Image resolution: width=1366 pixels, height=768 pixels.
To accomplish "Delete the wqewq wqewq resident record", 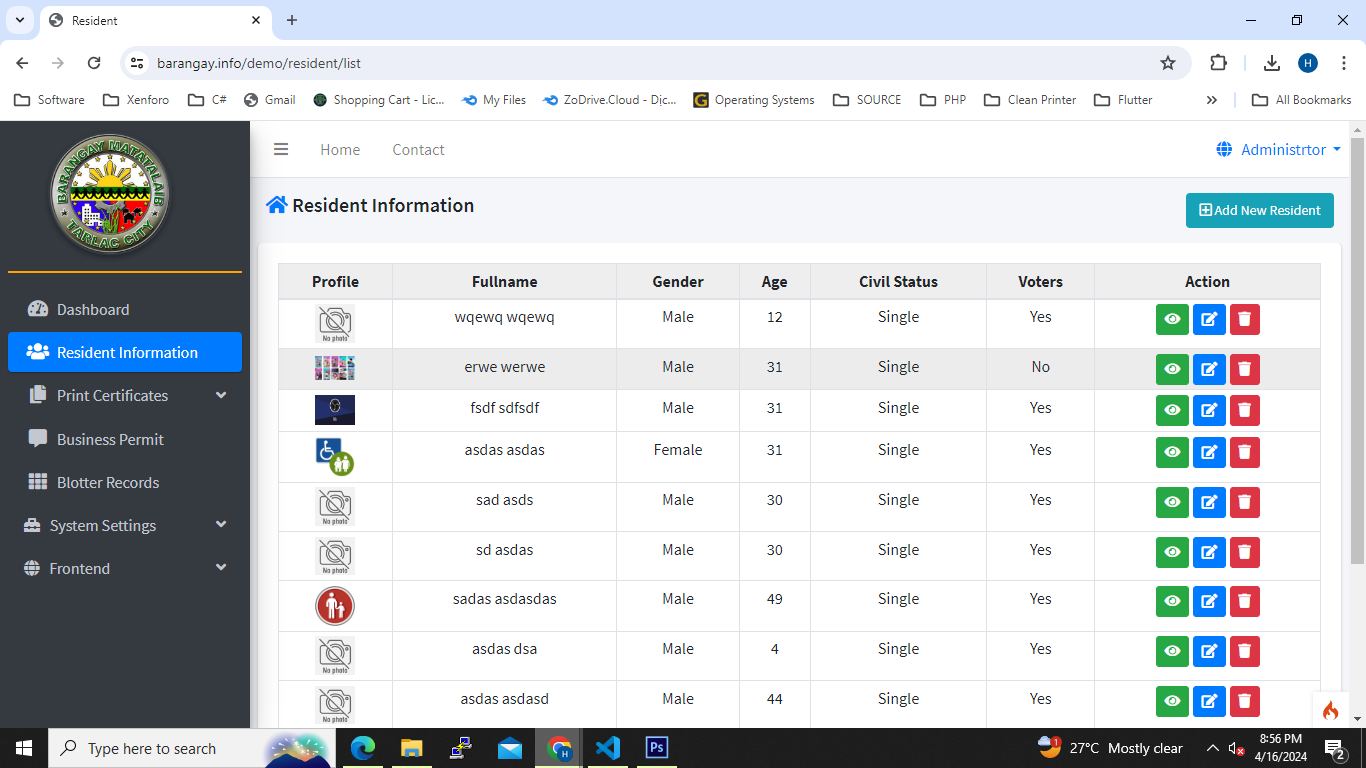I will coord(1244,319).
